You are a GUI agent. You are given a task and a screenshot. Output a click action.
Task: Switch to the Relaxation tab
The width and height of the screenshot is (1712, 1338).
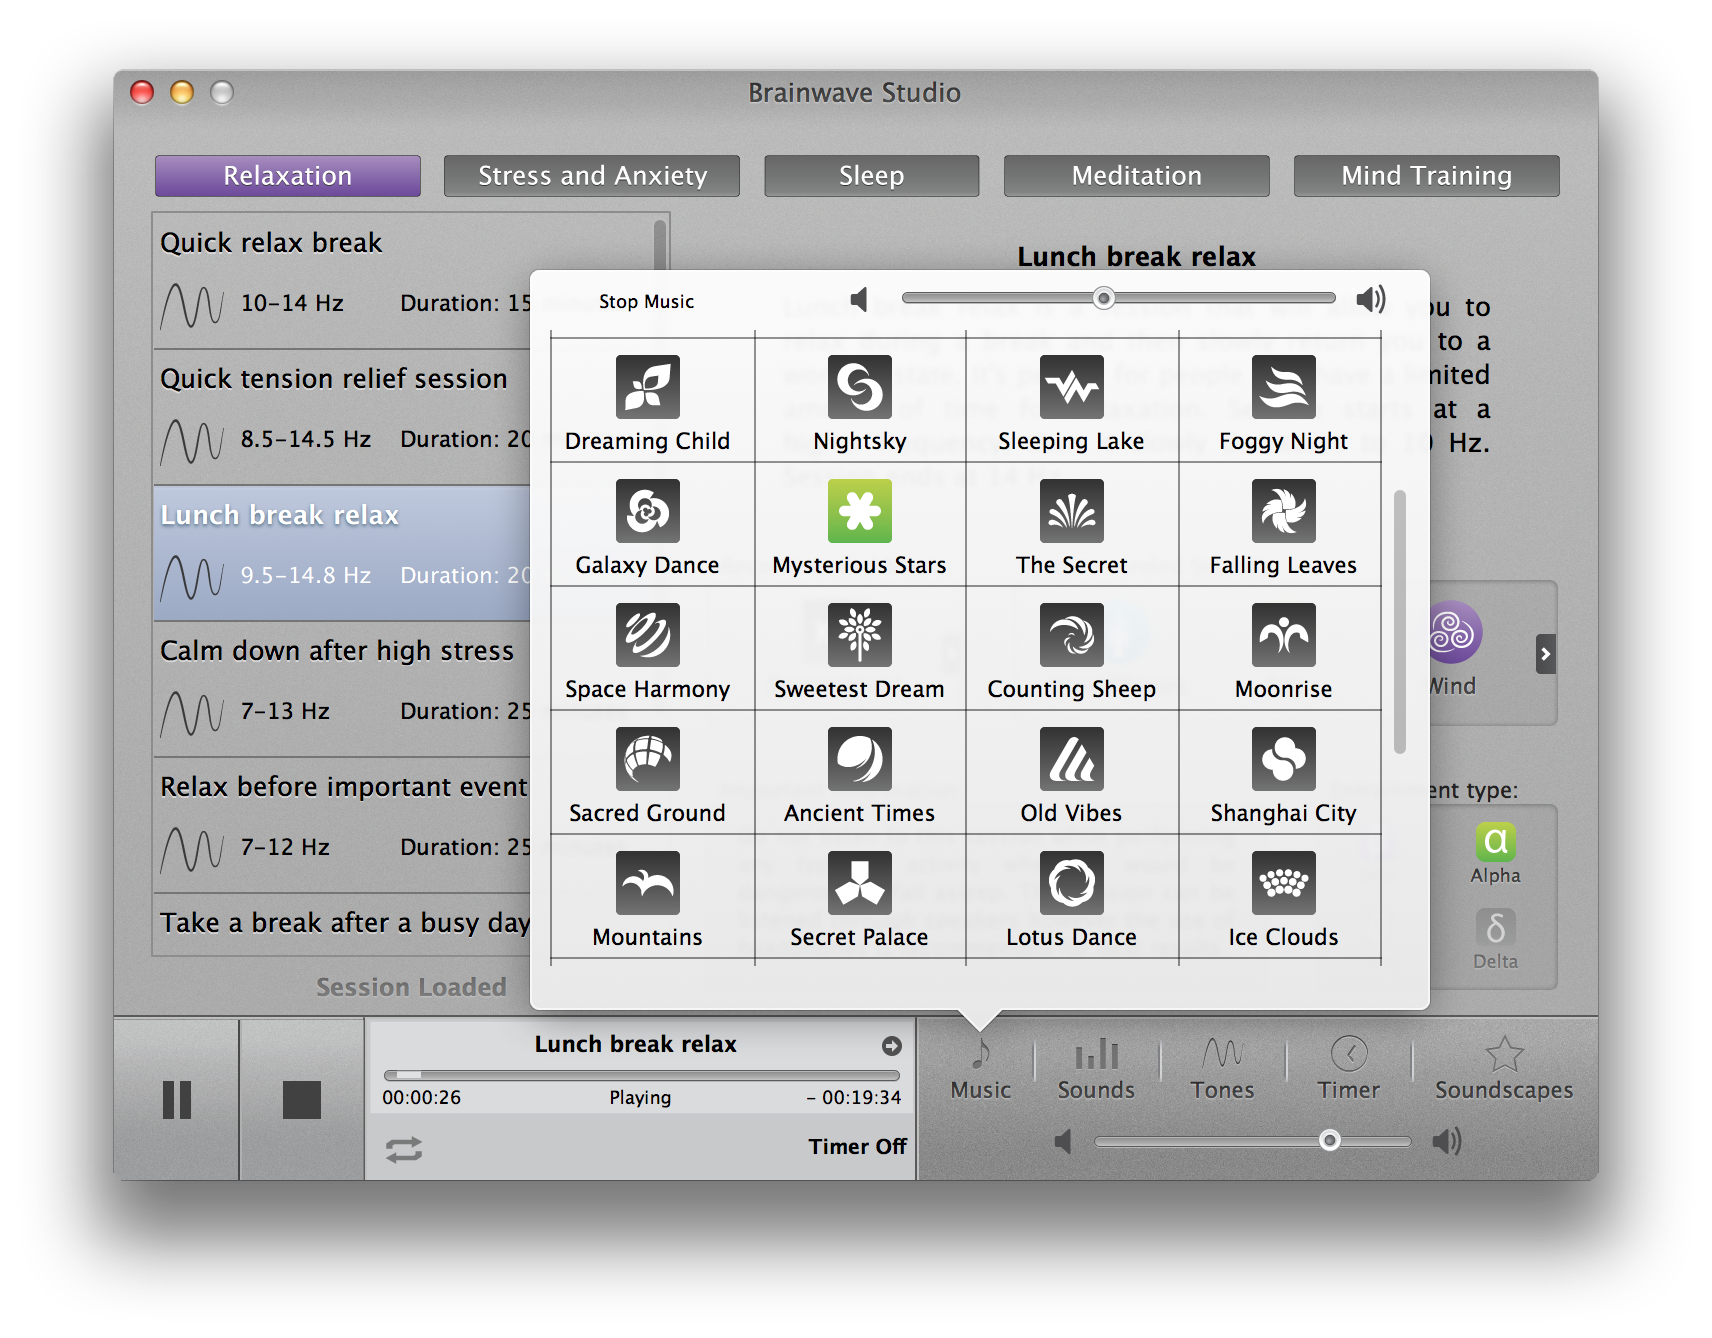[287, 176]
